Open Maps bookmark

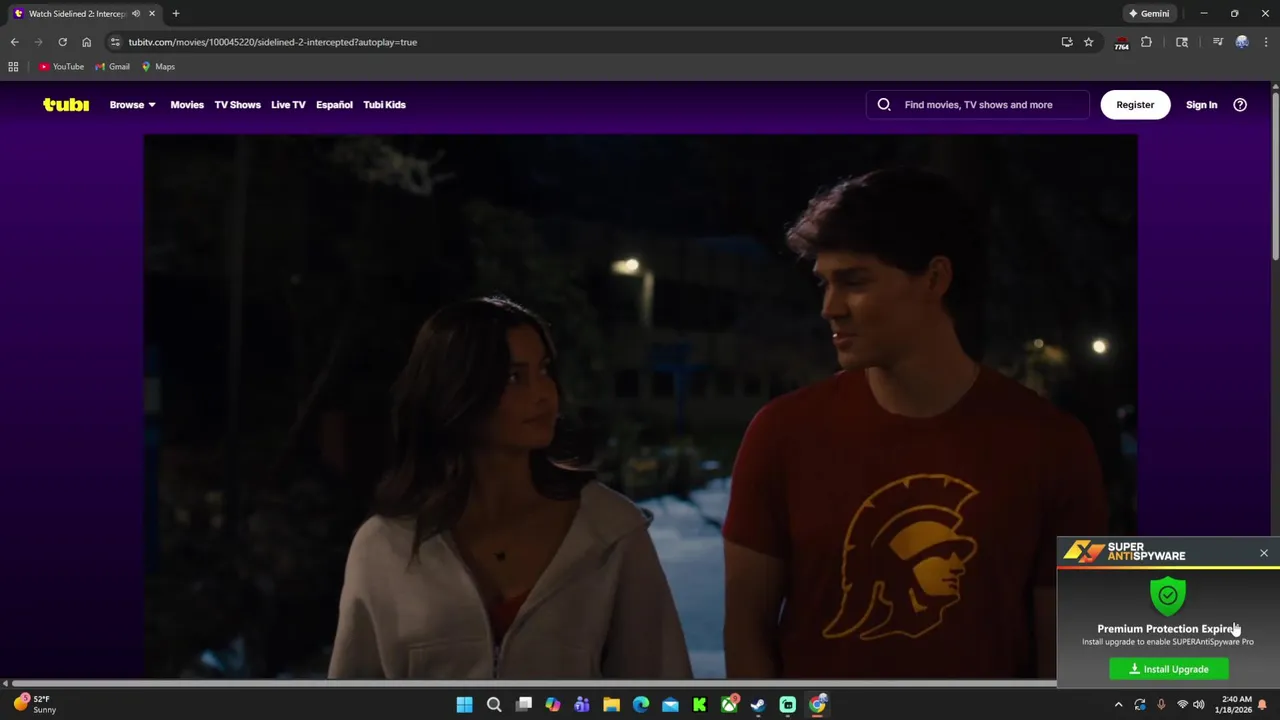tap(158, 67)
